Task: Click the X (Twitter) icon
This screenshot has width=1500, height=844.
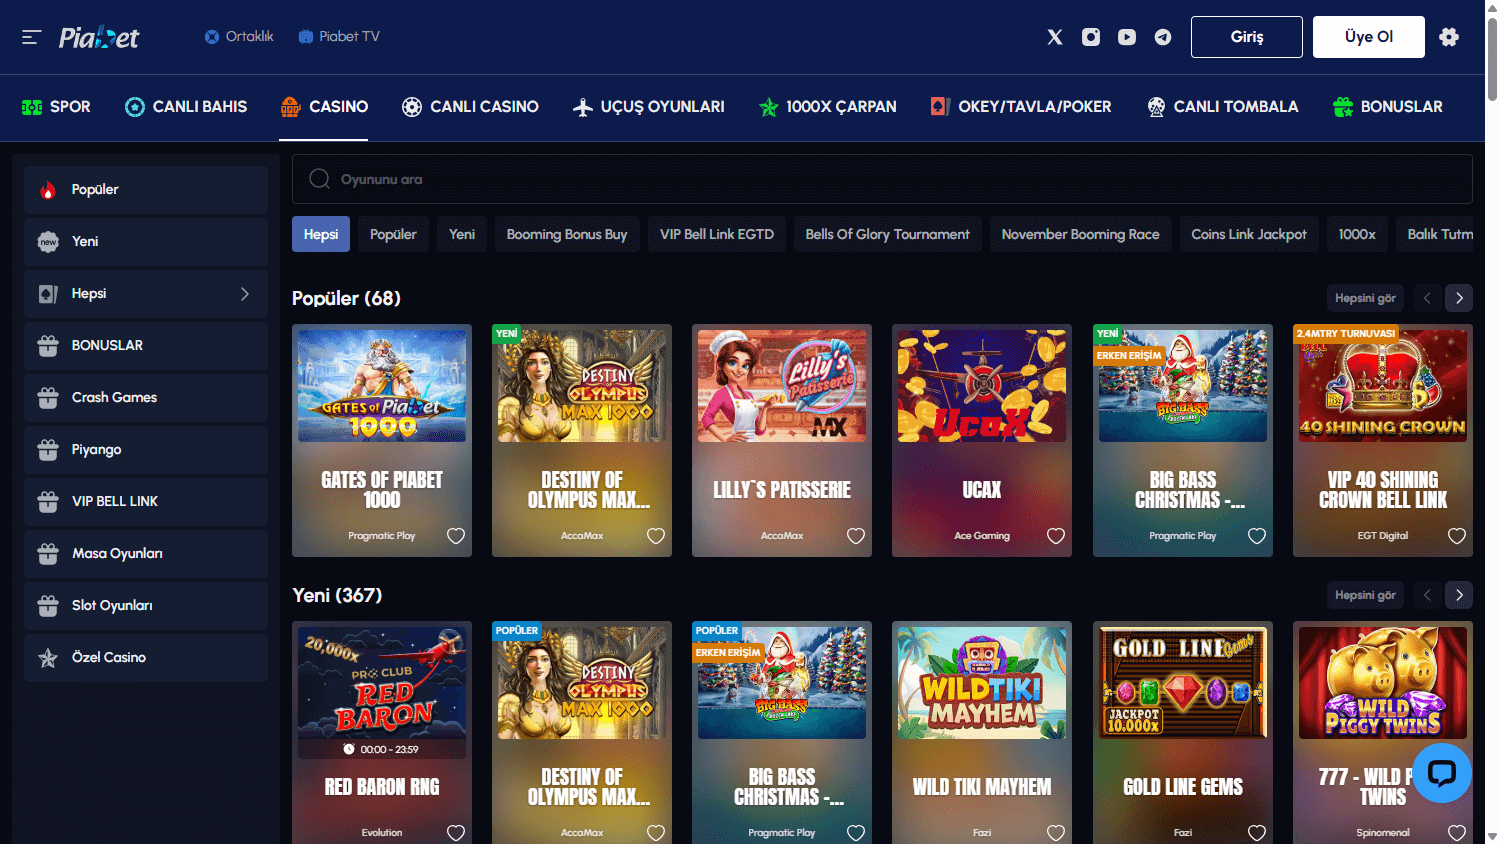Action: pyautogui.click(x=1054, y=36)
